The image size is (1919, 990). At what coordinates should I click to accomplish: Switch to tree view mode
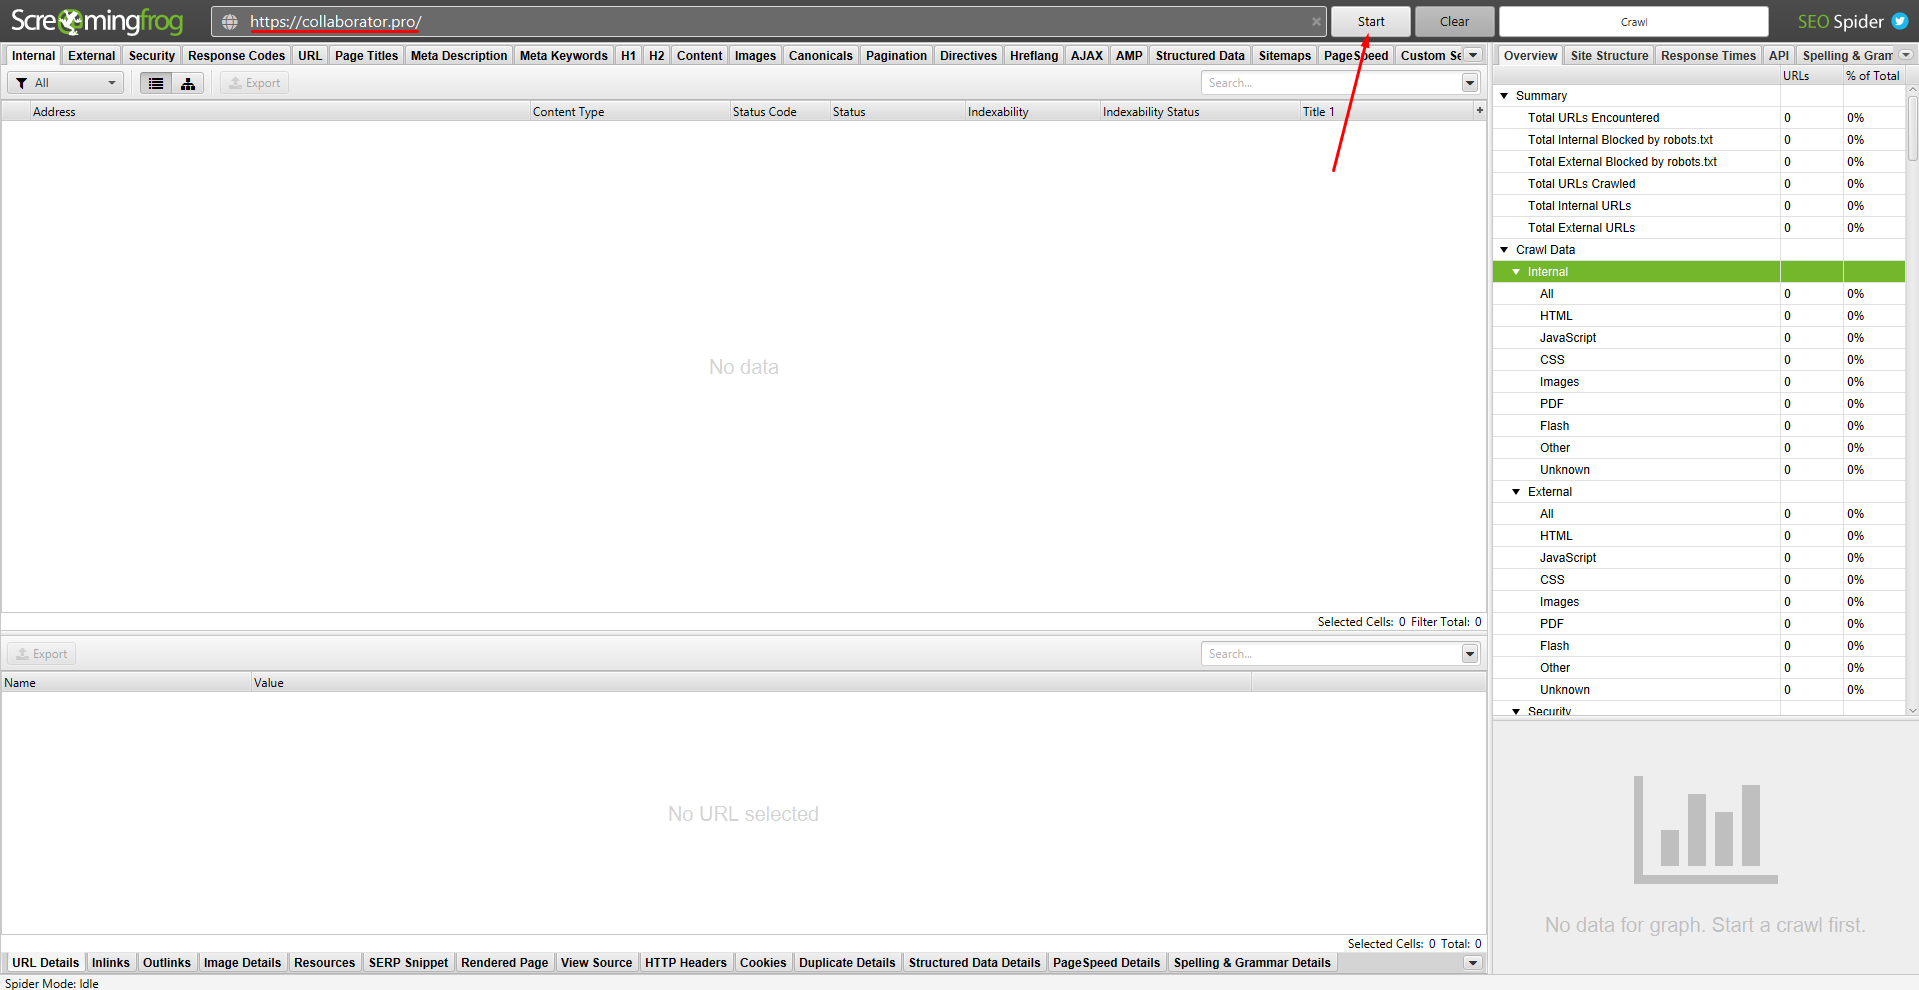188,83
